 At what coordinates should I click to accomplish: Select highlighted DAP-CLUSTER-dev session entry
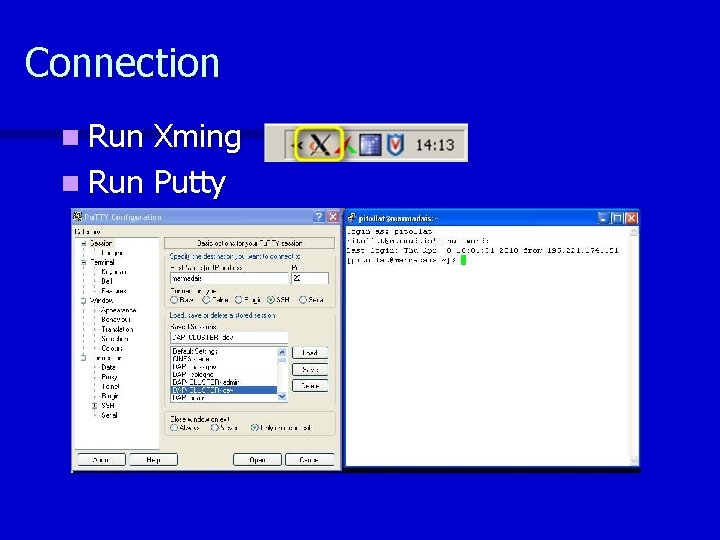point(224,390)
